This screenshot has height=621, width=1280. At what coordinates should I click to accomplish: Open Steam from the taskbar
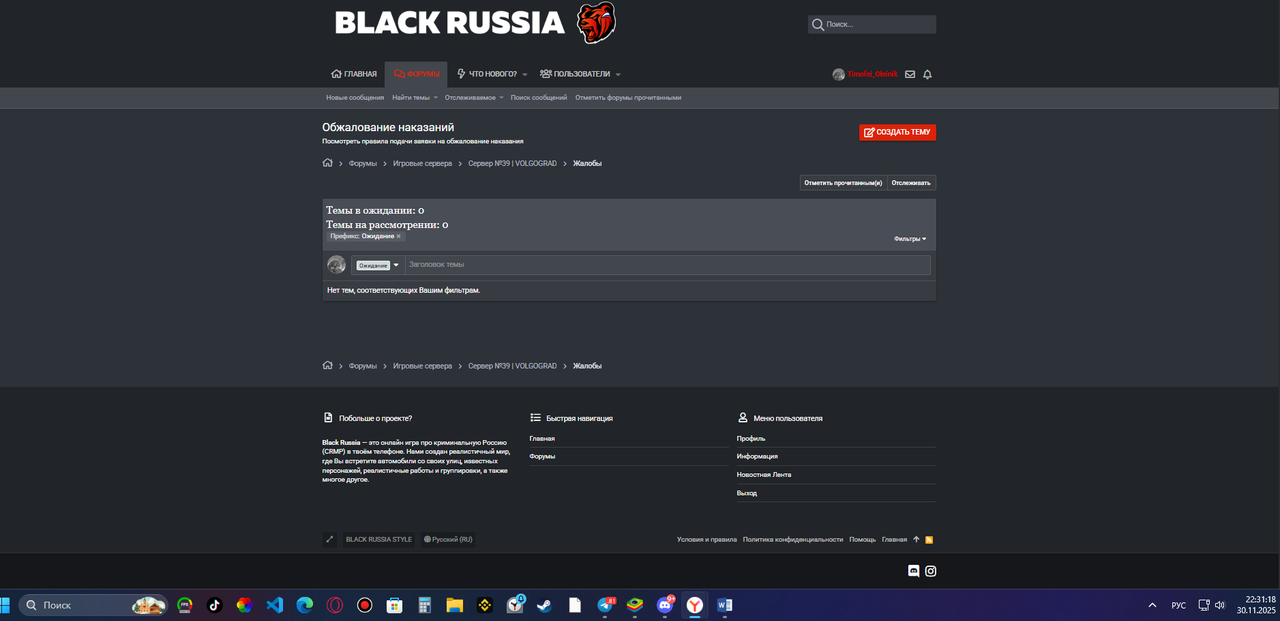pos(544,605)
